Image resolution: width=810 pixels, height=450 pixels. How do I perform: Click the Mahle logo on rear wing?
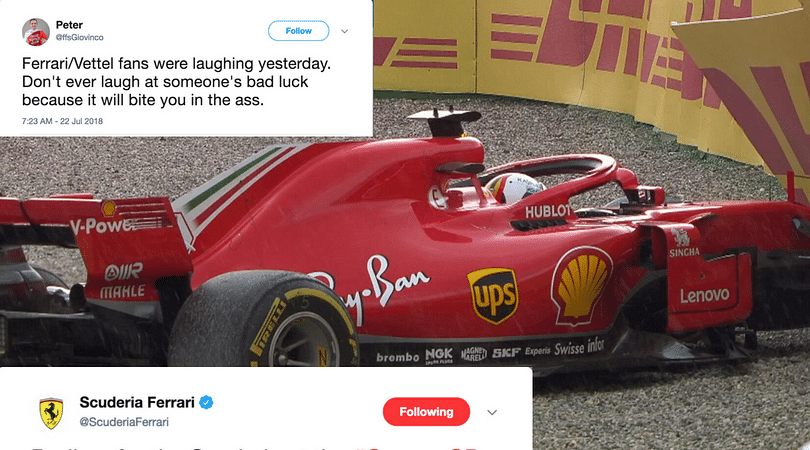[122, 292]
